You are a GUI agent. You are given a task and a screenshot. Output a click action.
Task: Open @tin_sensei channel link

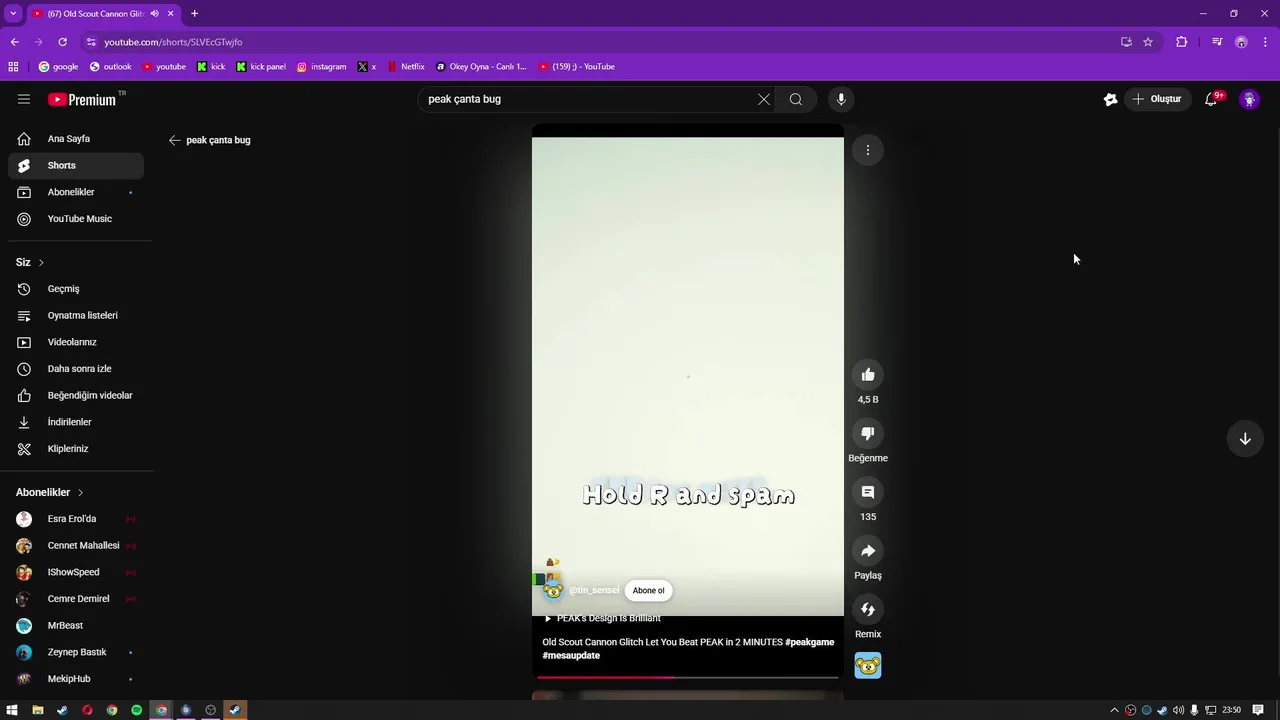pyautogui.click(x=594, y=590)
